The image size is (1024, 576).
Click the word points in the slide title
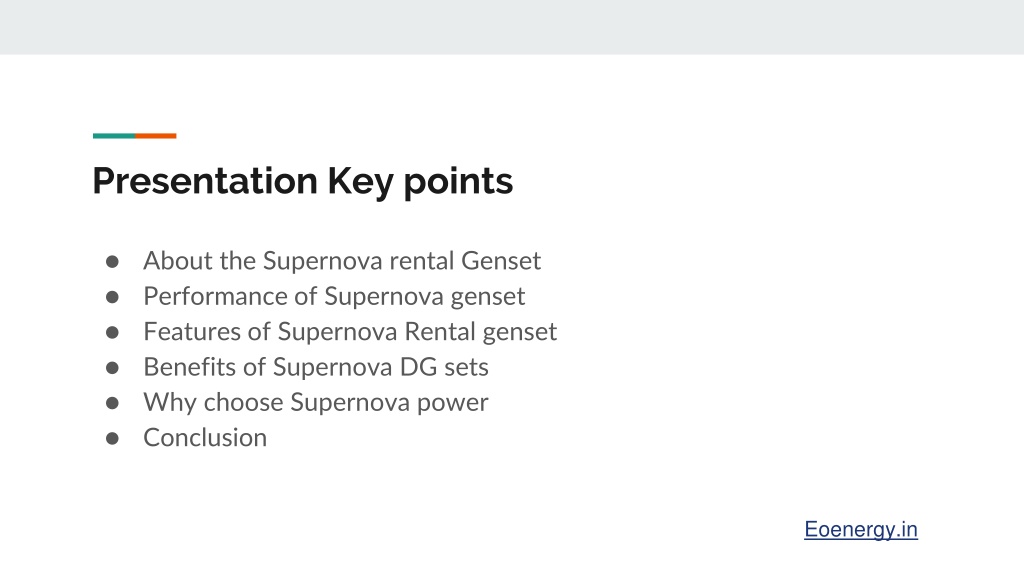458,182
